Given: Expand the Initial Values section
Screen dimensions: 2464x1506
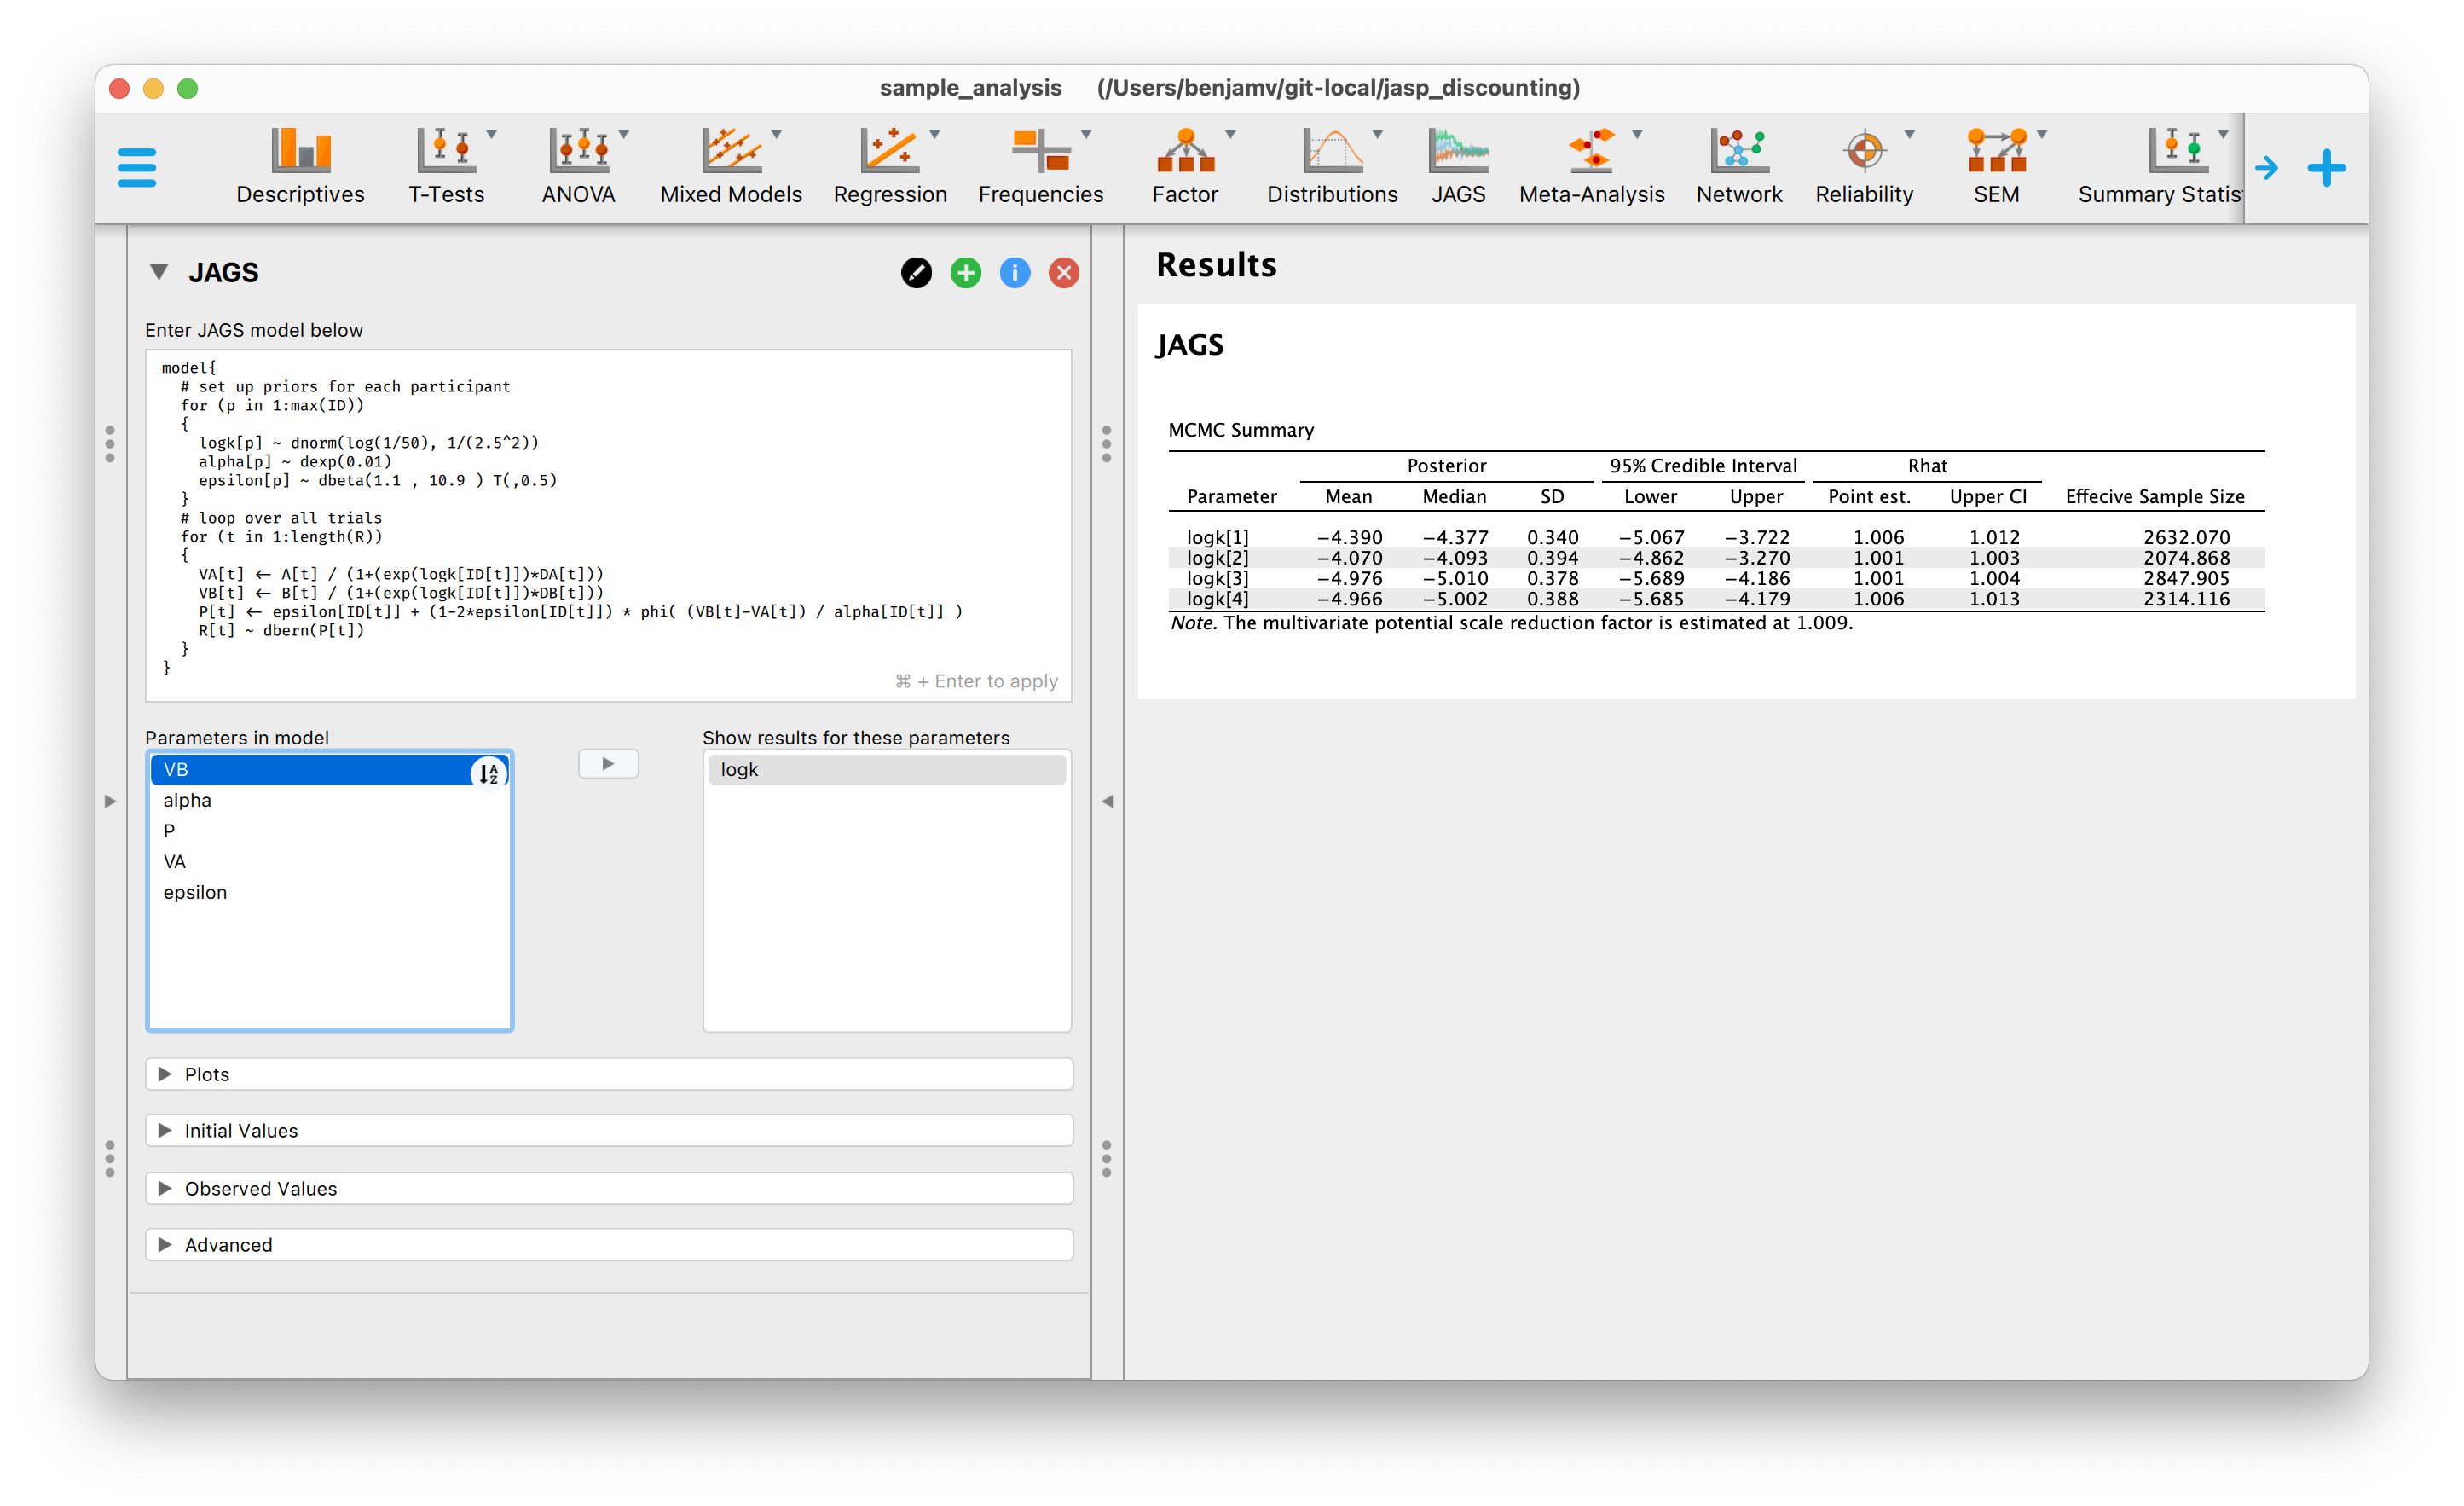Looking at the screenshot, I should coord(242,1130).
